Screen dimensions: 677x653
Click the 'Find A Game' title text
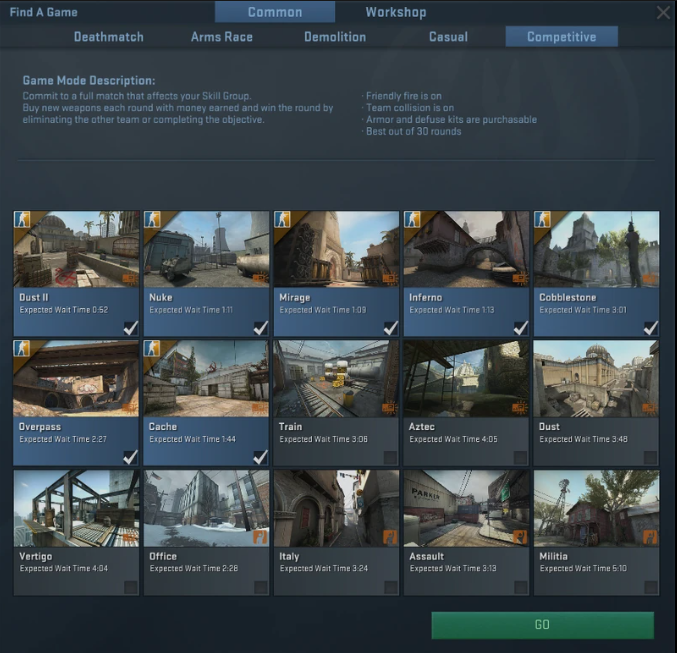(x=44, y=12)
